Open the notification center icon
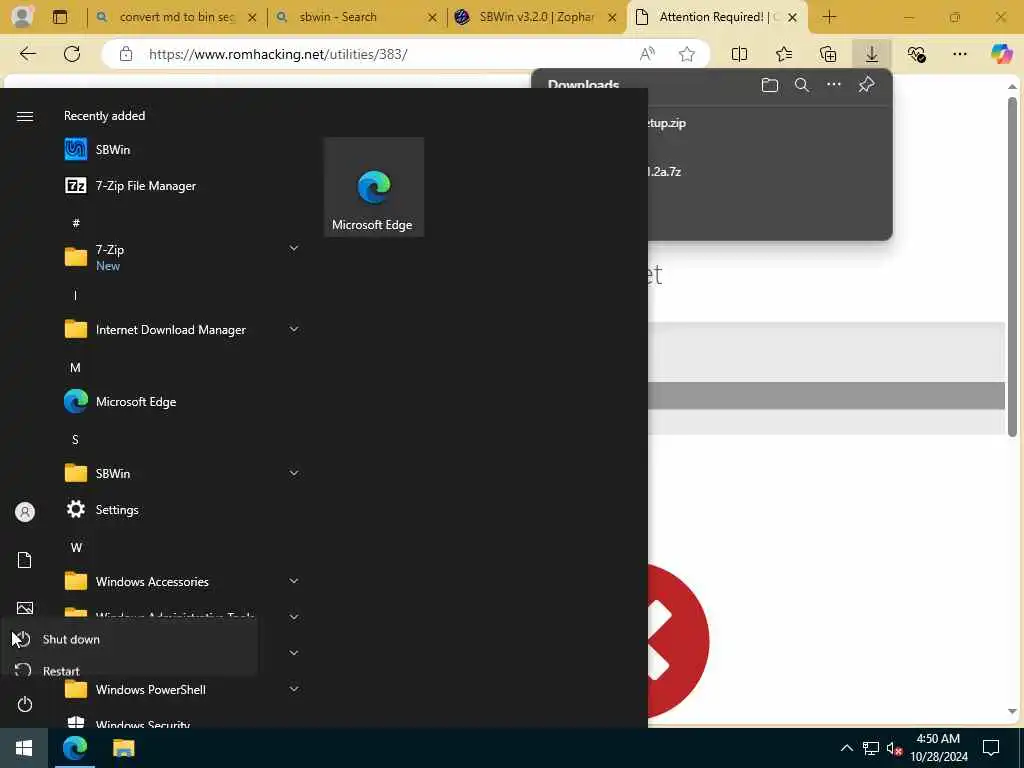Viewport: 1024px width, 768px height. click(x=991, y=748)
